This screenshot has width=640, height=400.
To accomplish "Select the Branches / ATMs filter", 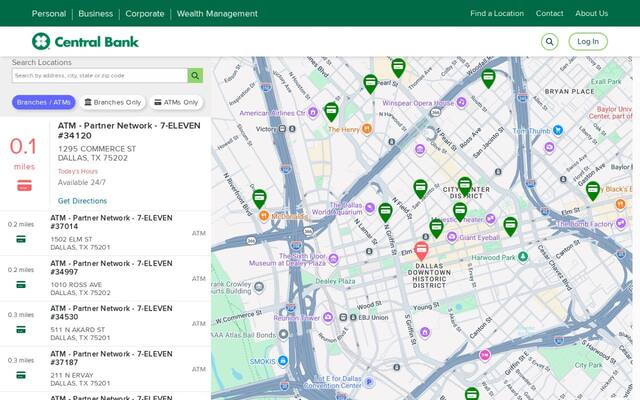I will point(44,102).
